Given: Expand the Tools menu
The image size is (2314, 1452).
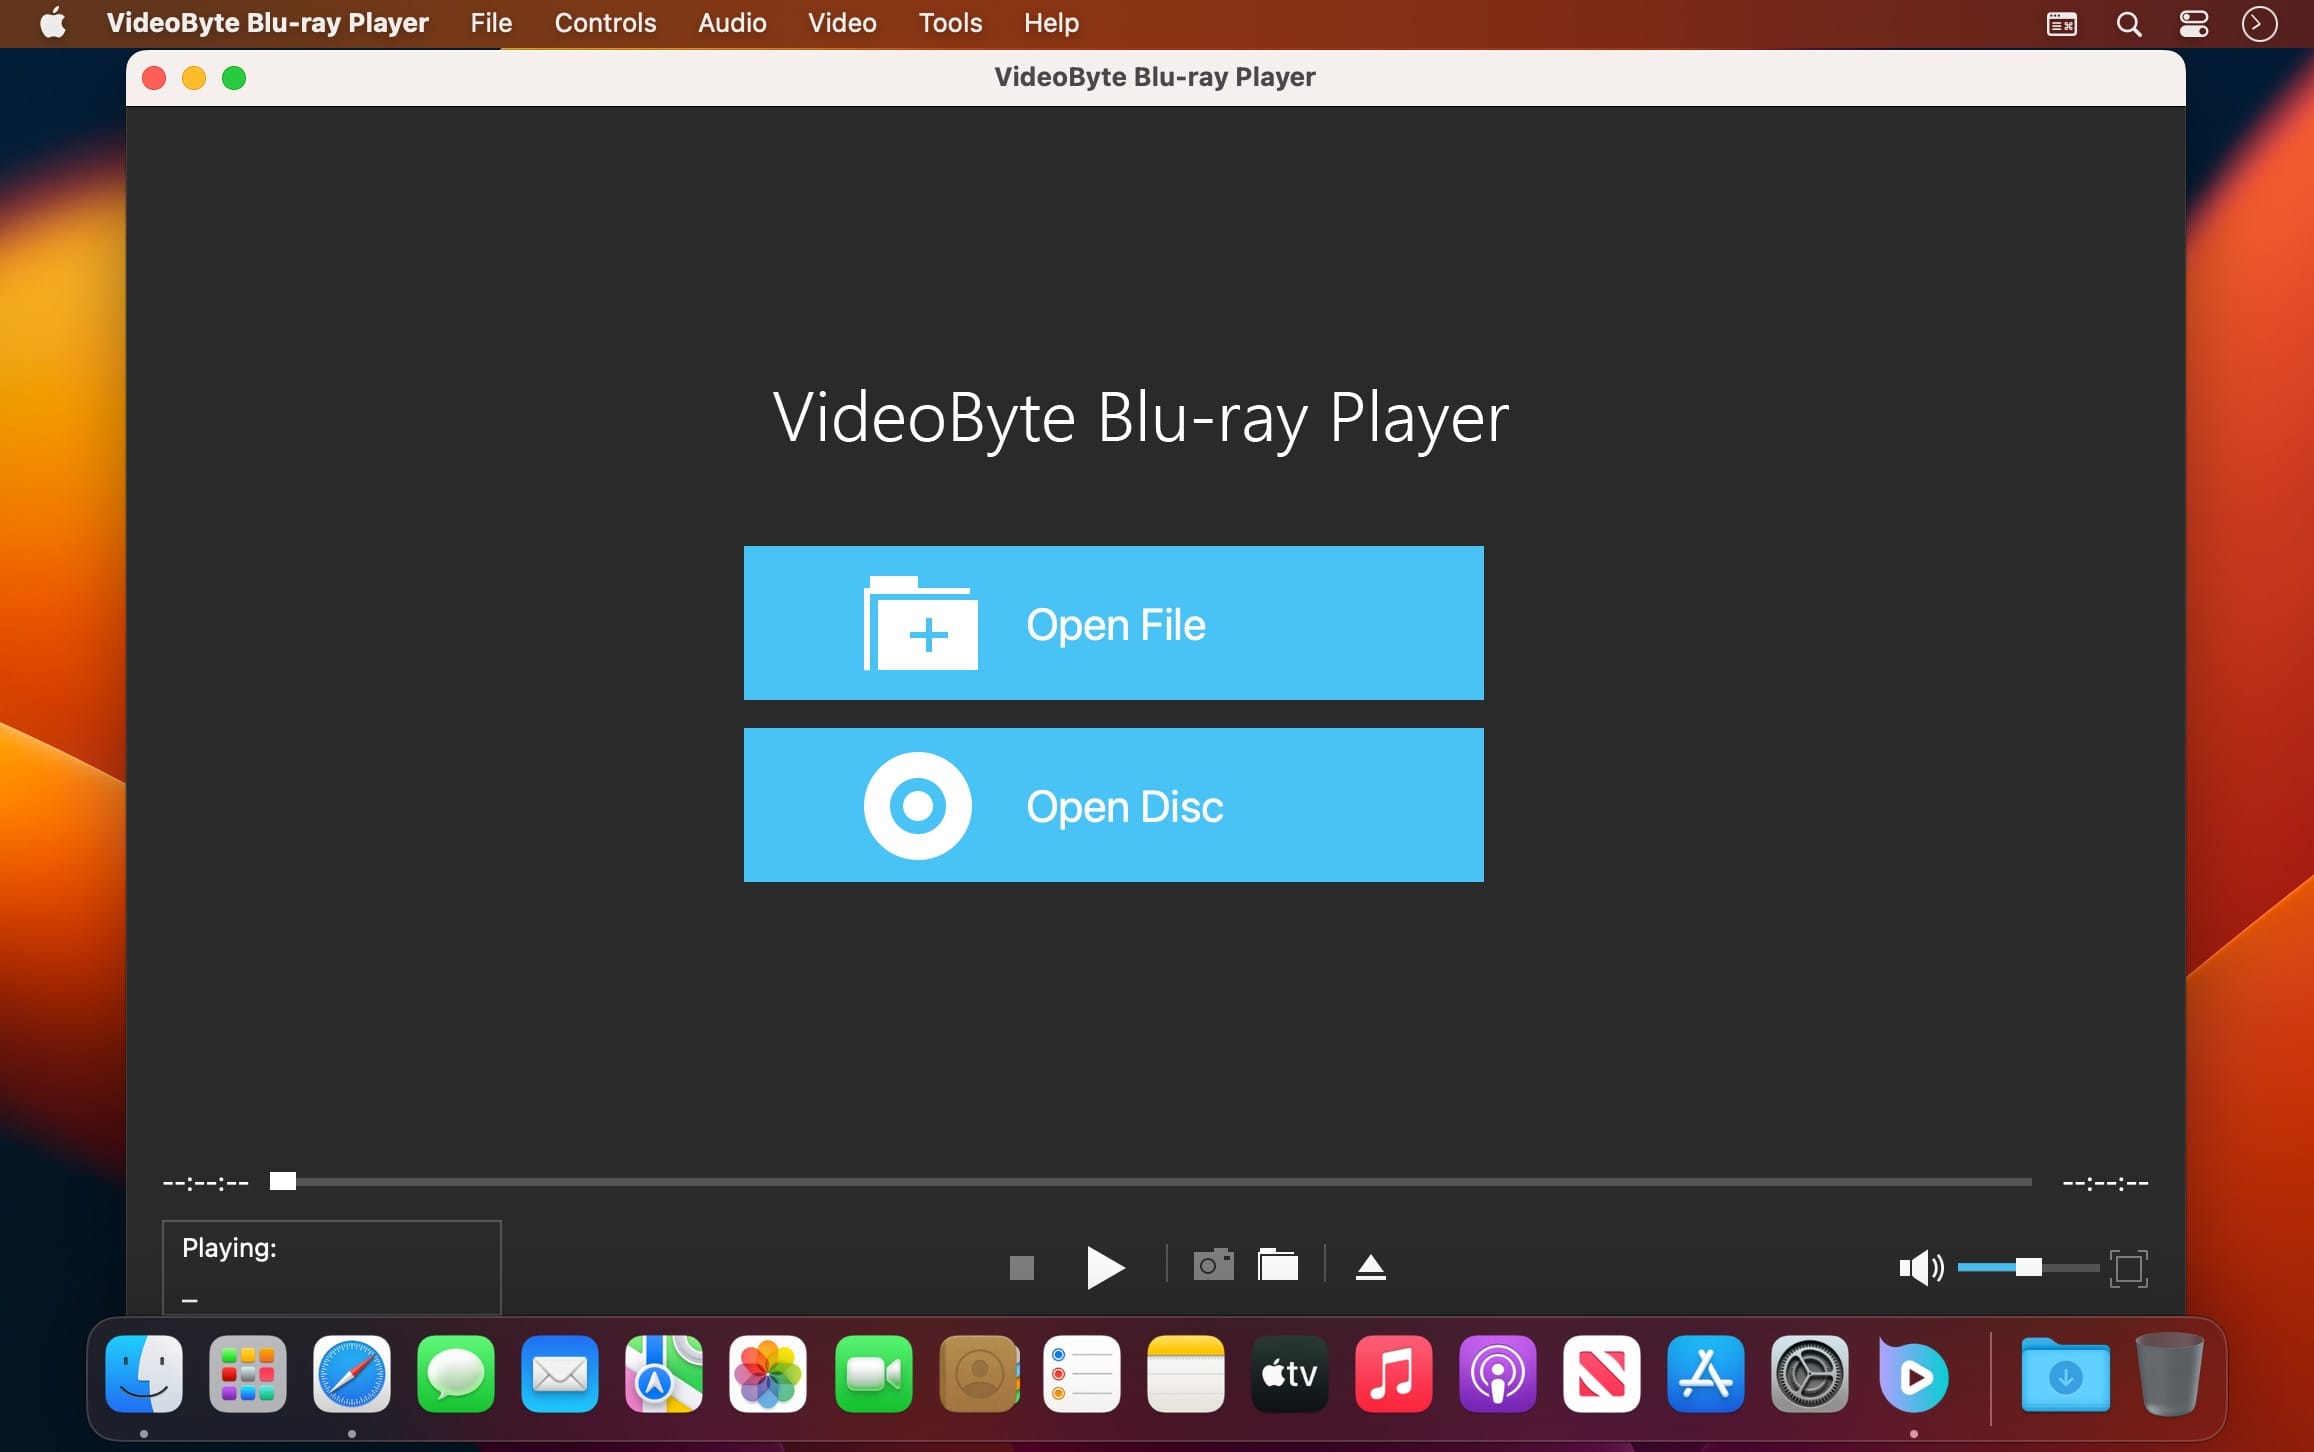Looking at the screenshot, I should (x=950, y=23).
